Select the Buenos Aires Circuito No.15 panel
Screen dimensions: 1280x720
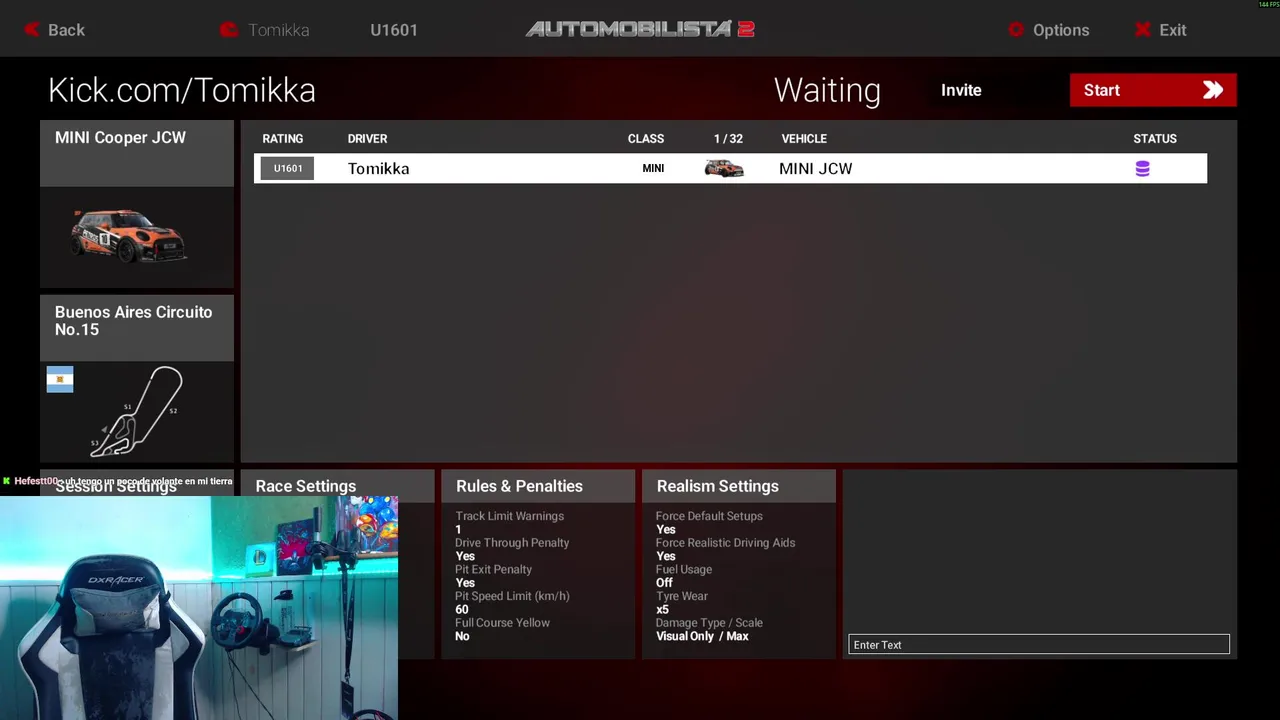point(137,378)
